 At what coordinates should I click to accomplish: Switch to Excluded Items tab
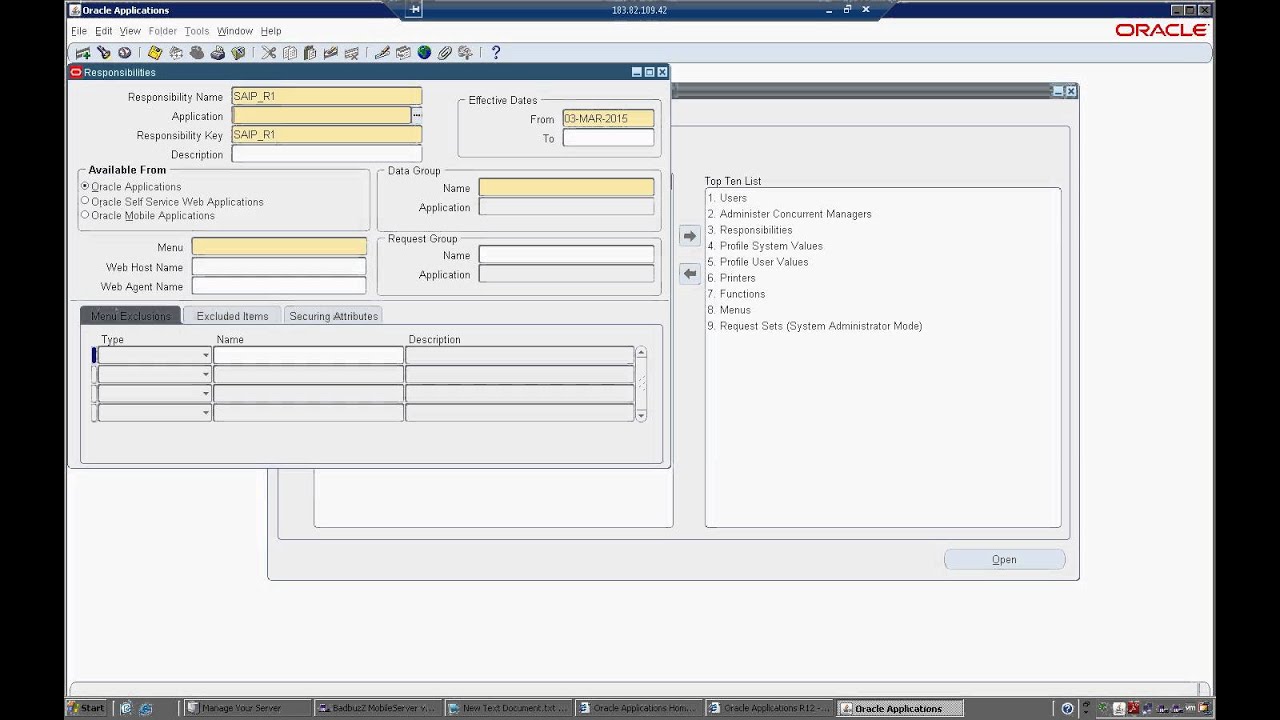(x=232, y=316)
